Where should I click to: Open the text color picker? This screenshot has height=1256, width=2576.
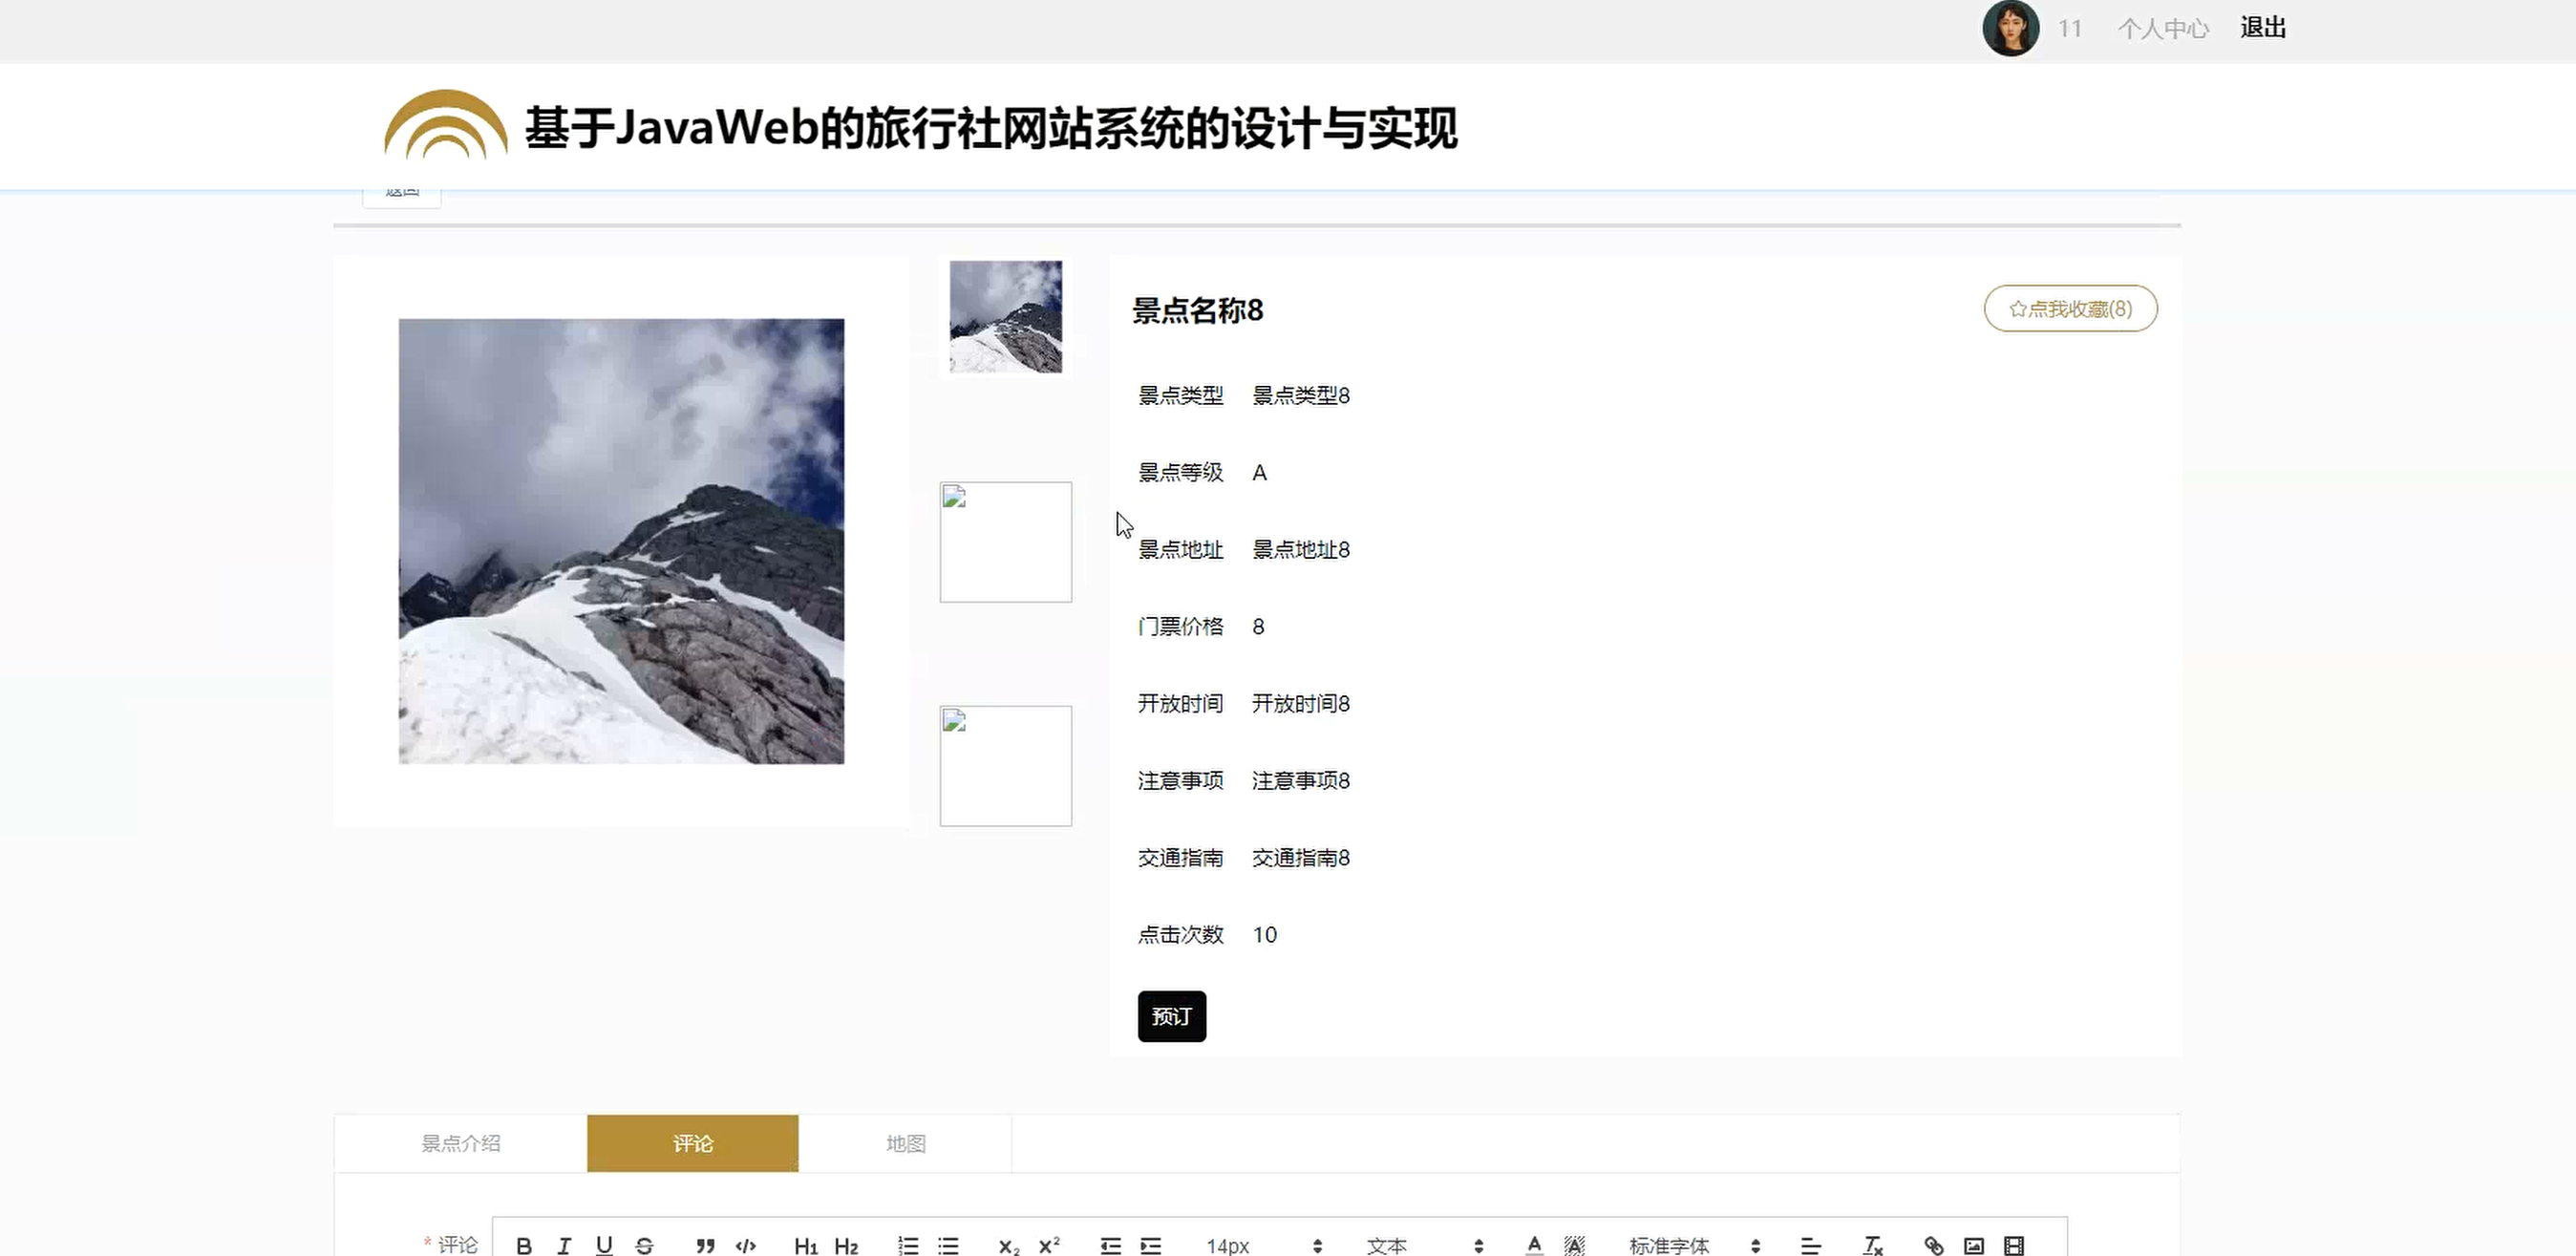1534,1245
